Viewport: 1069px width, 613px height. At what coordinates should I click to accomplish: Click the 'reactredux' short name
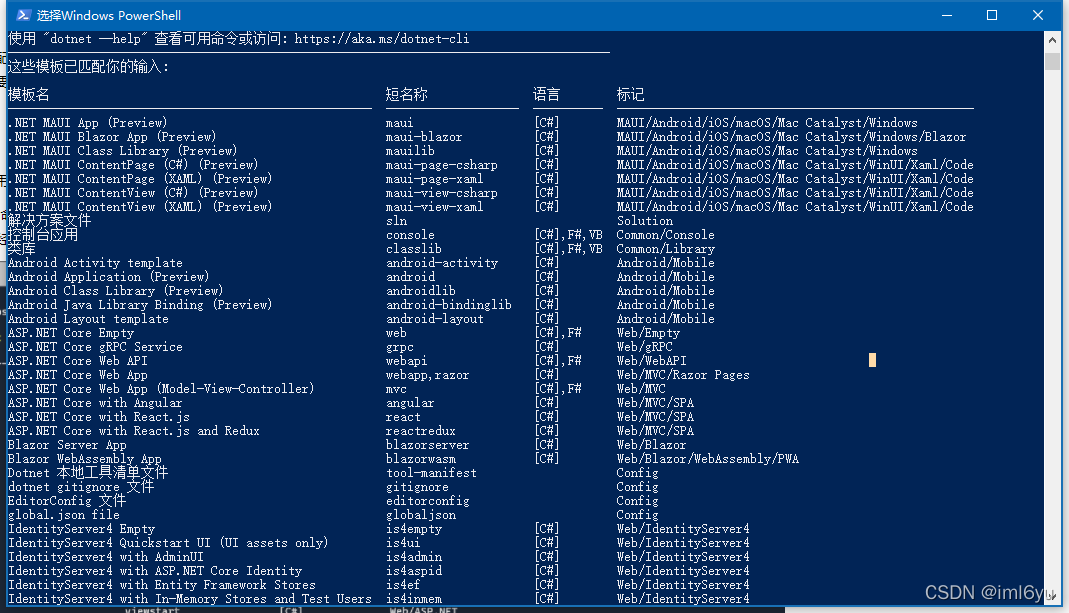tap(421, 431)
